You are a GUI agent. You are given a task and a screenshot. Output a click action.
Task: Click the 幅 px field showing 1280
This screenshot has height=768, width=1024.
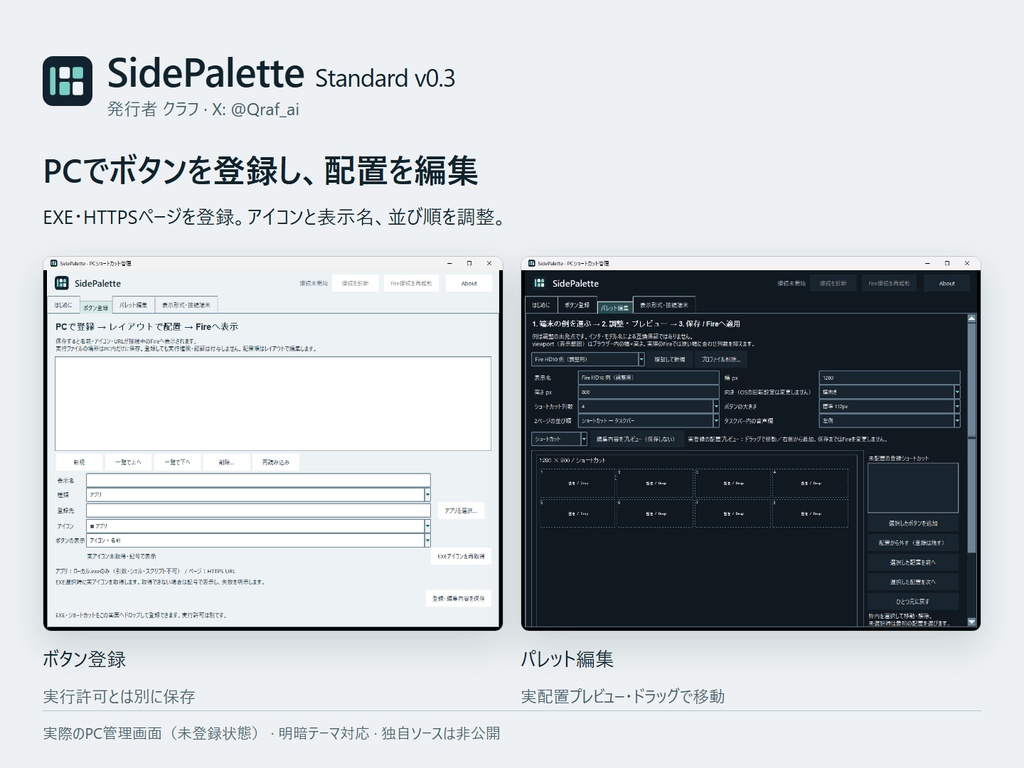[x=889, y=377]
